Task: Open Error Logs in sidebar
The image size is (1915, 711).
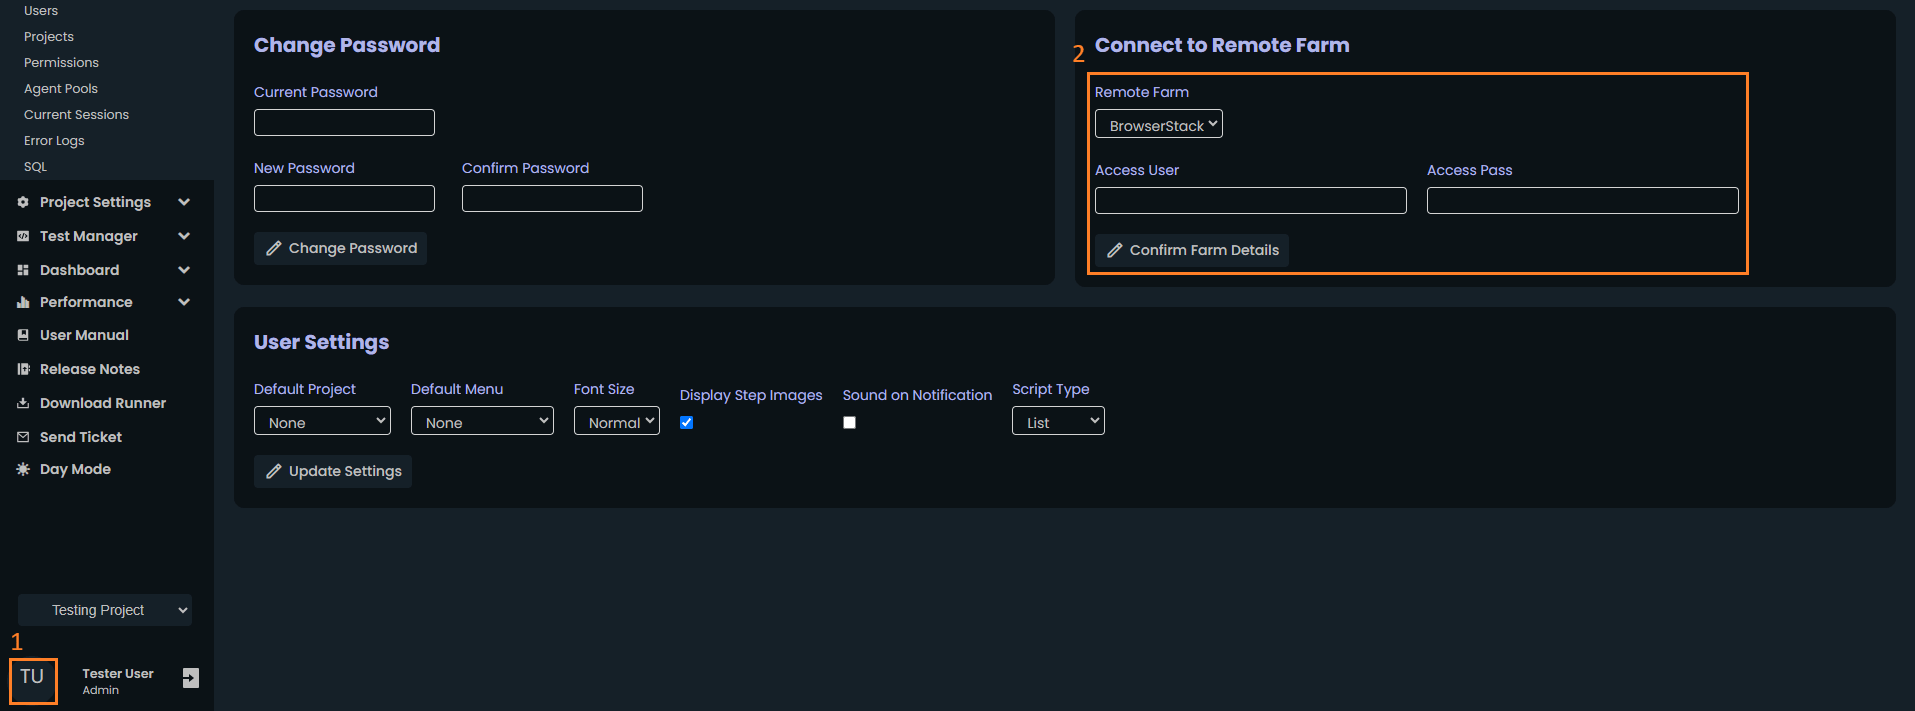Action: pos(54,141)
